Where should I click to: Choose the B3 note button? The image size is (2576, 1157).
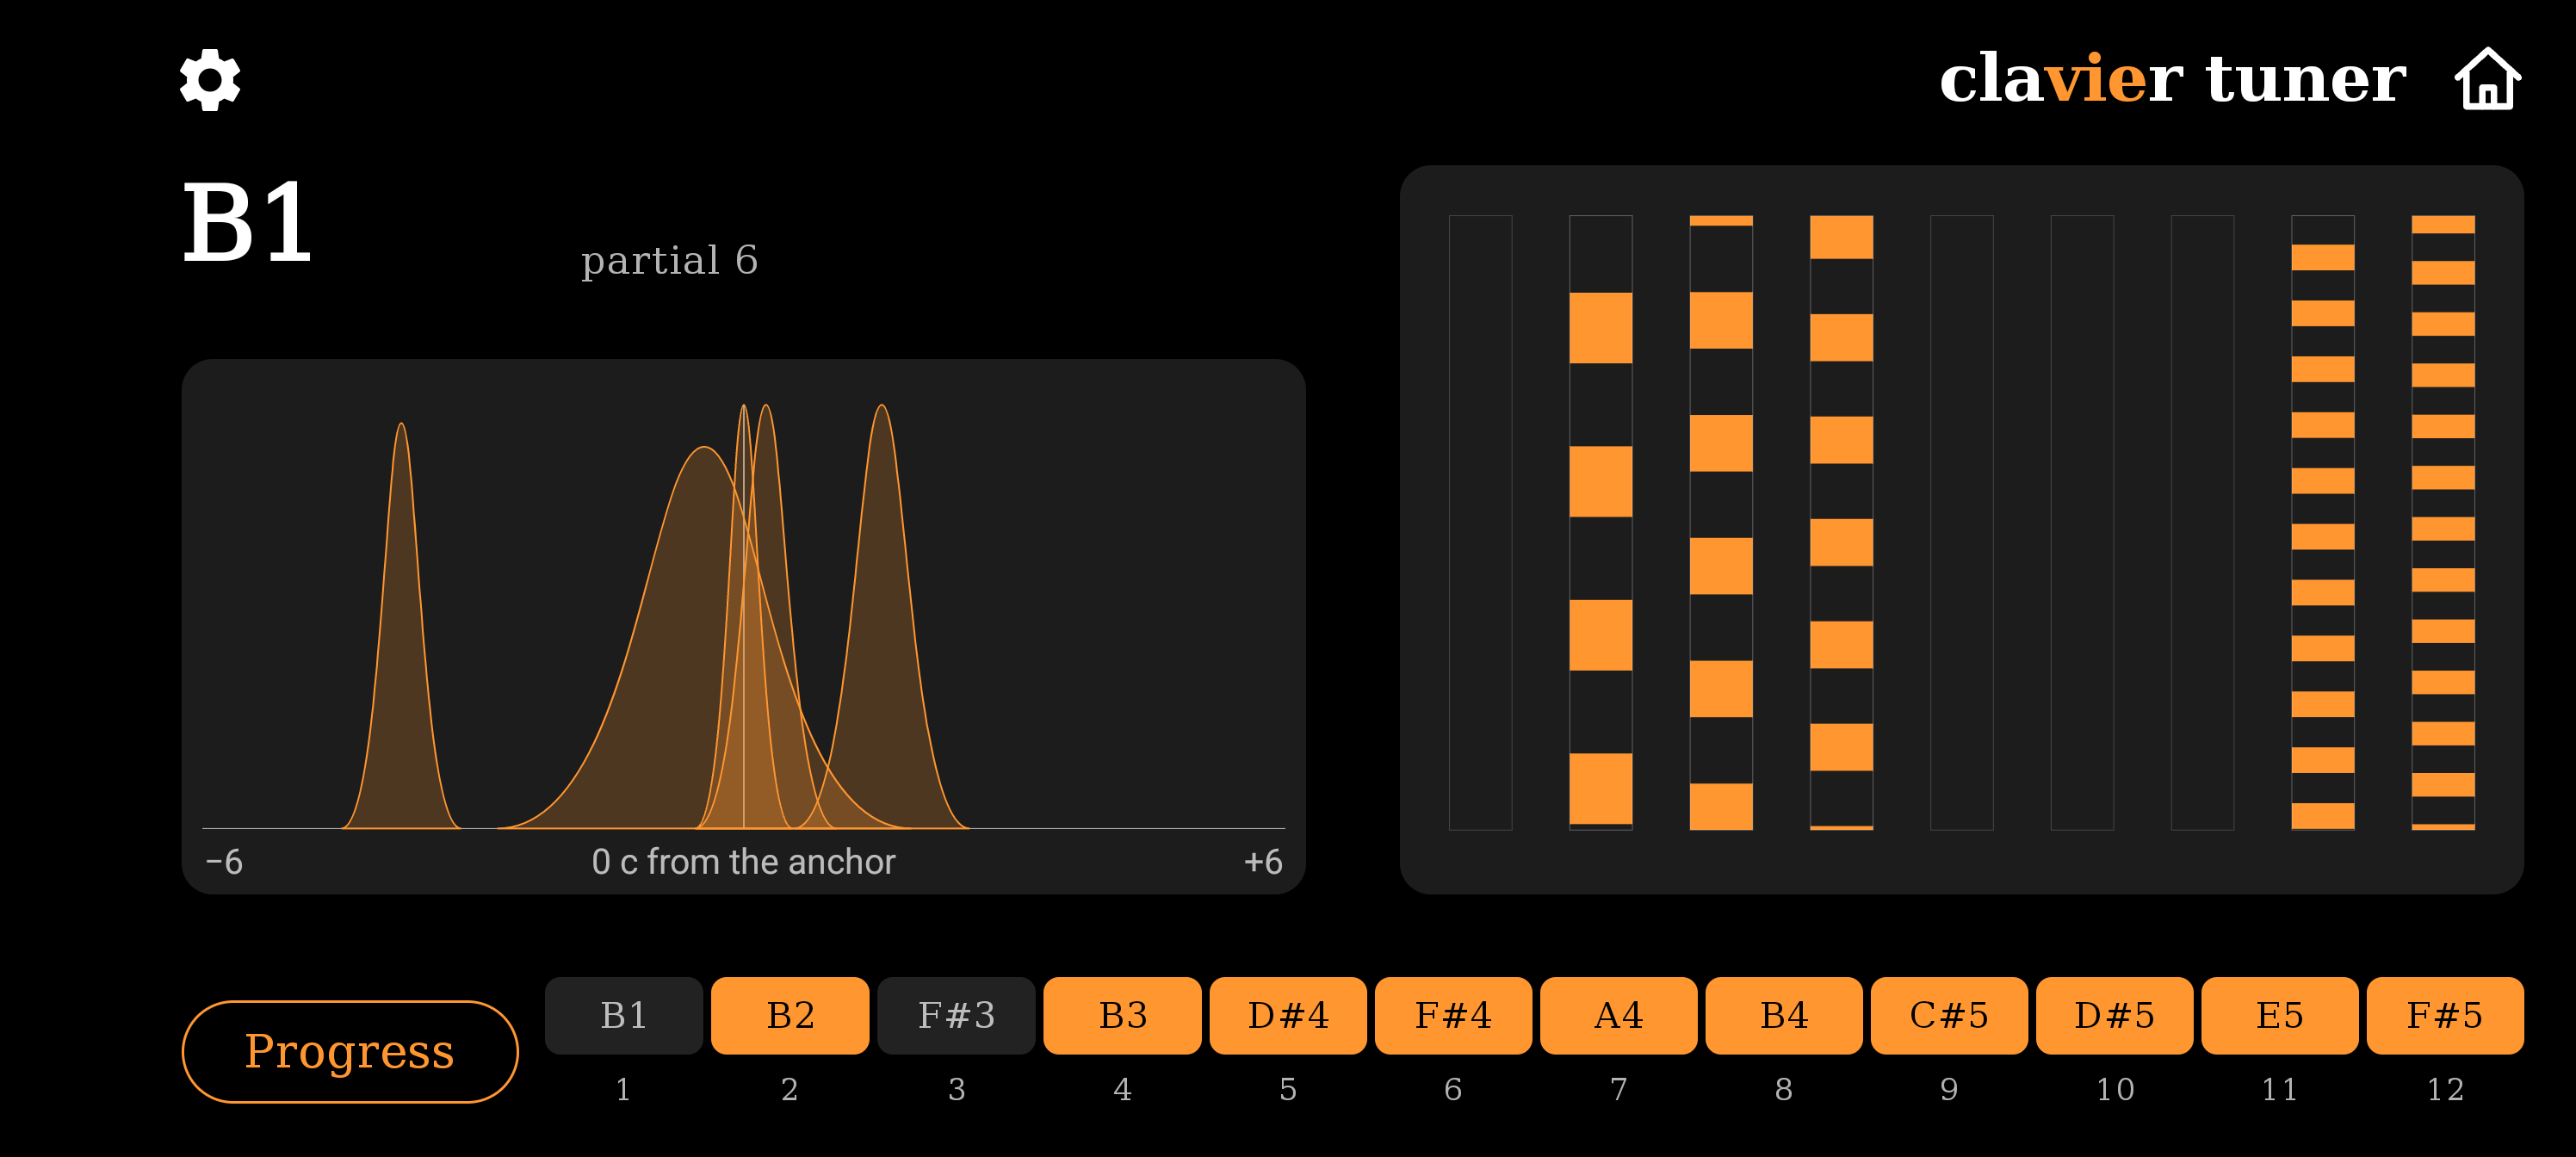[1122, 1015]
